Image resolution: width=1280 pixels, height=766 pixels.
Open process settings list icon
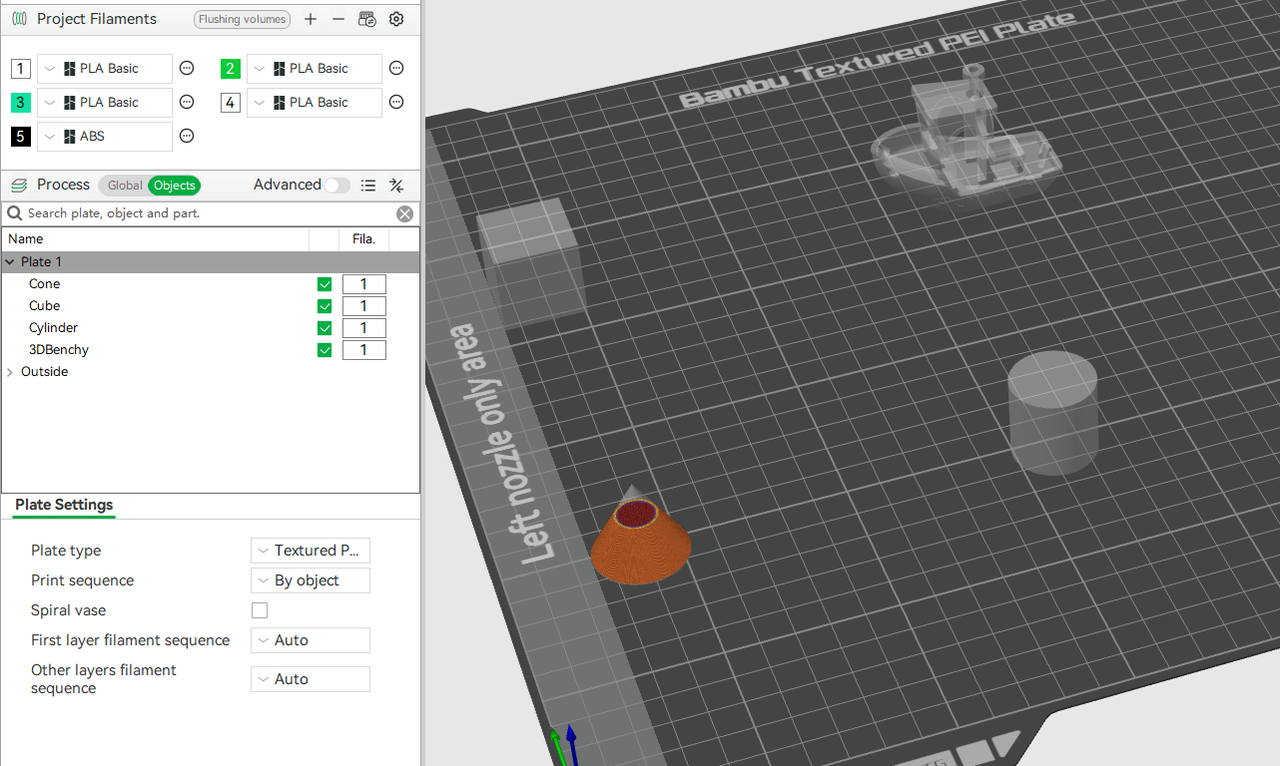pos(368,185)
